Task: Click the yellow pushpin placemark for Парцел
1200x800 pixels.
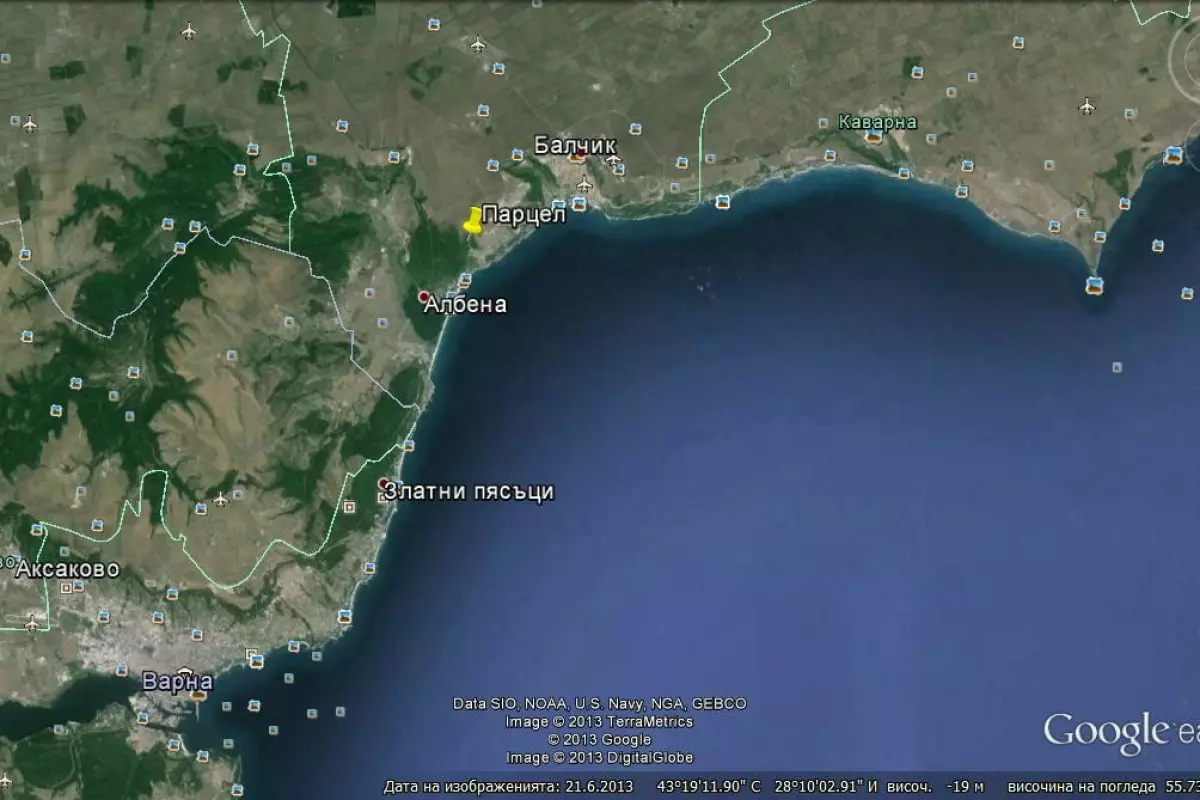Action: (473, 221)
